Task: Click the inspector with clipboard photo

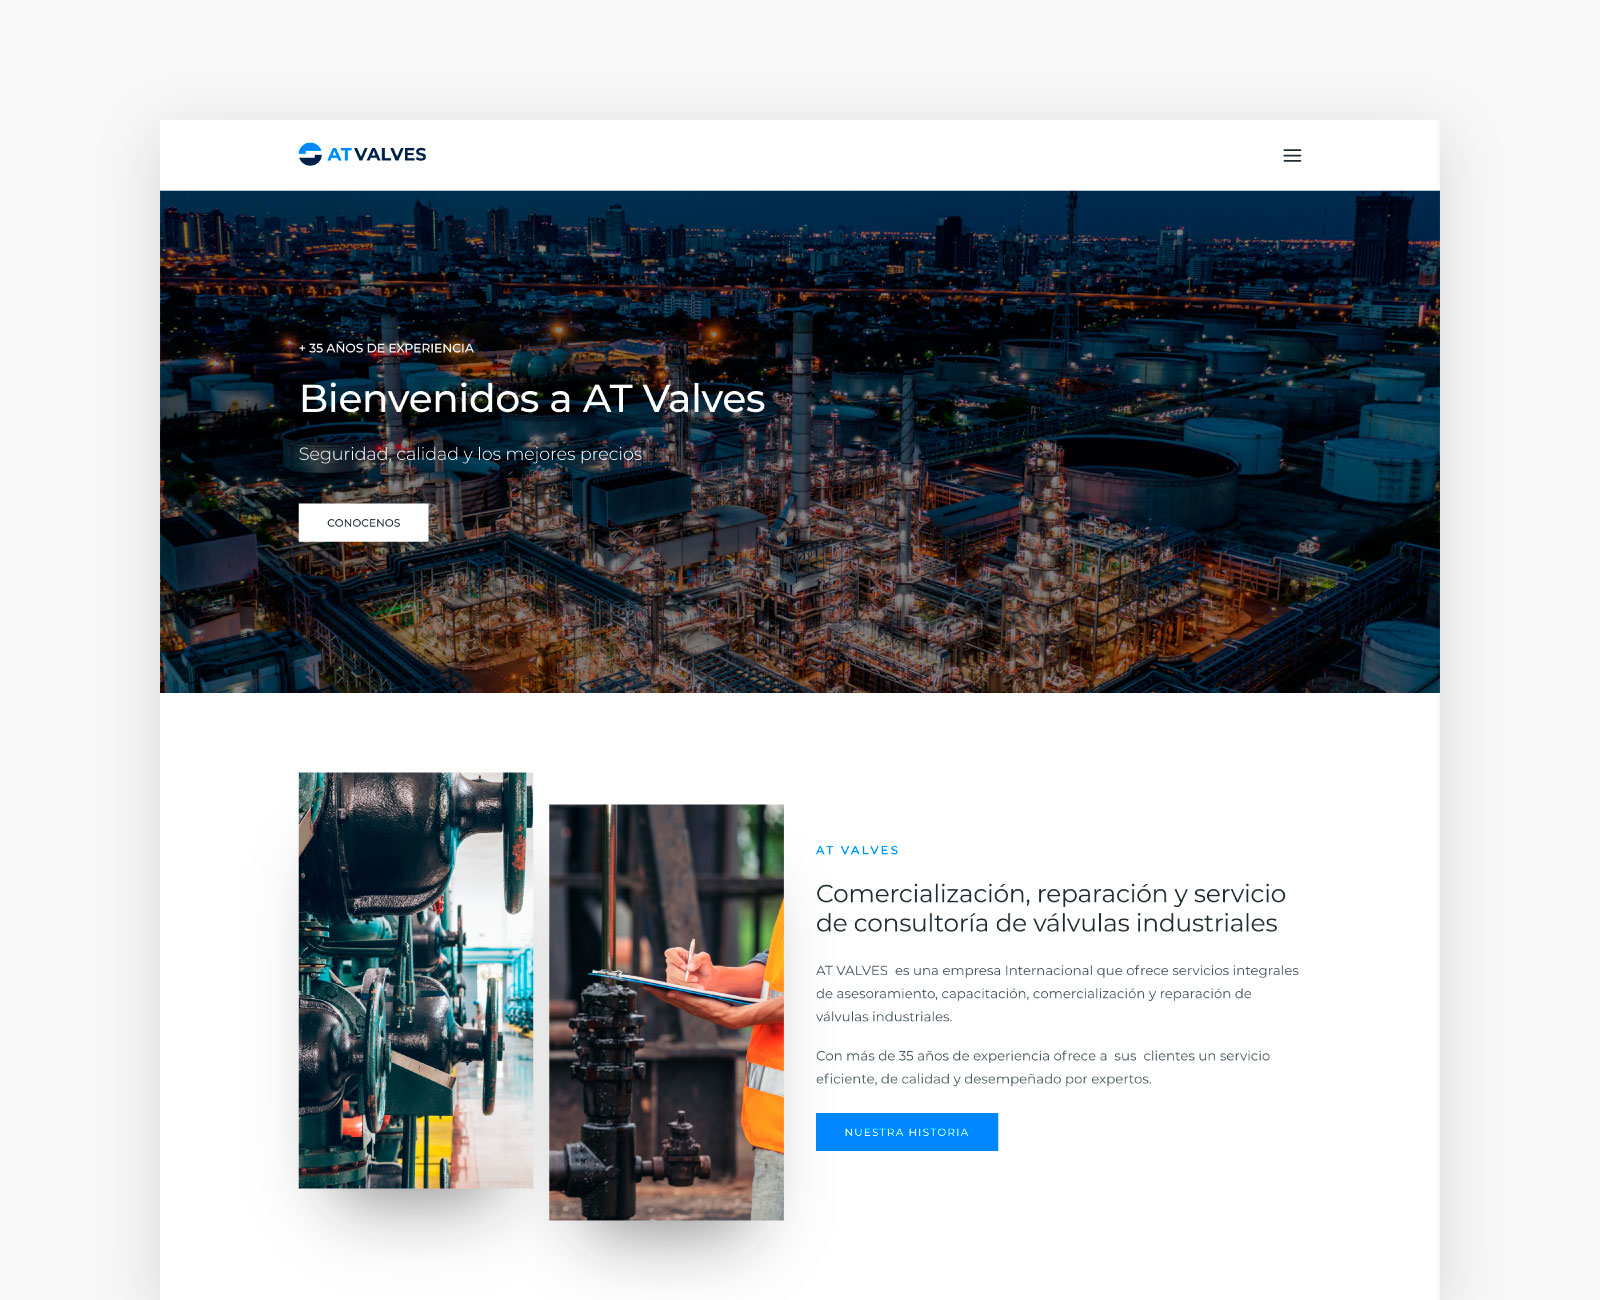Action: [666, 1012]
